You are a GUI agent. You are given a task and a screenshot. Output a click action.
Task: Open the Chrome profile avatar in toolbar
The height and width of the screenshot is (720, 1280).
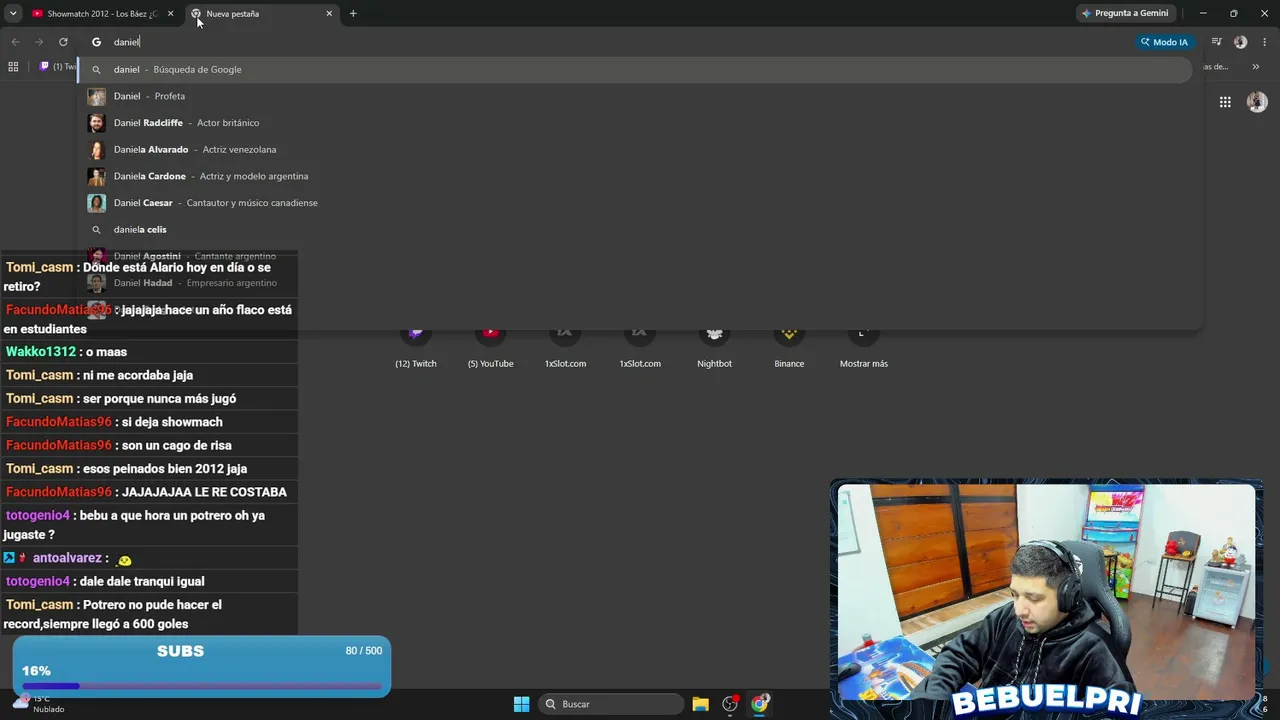(1241, 42)
